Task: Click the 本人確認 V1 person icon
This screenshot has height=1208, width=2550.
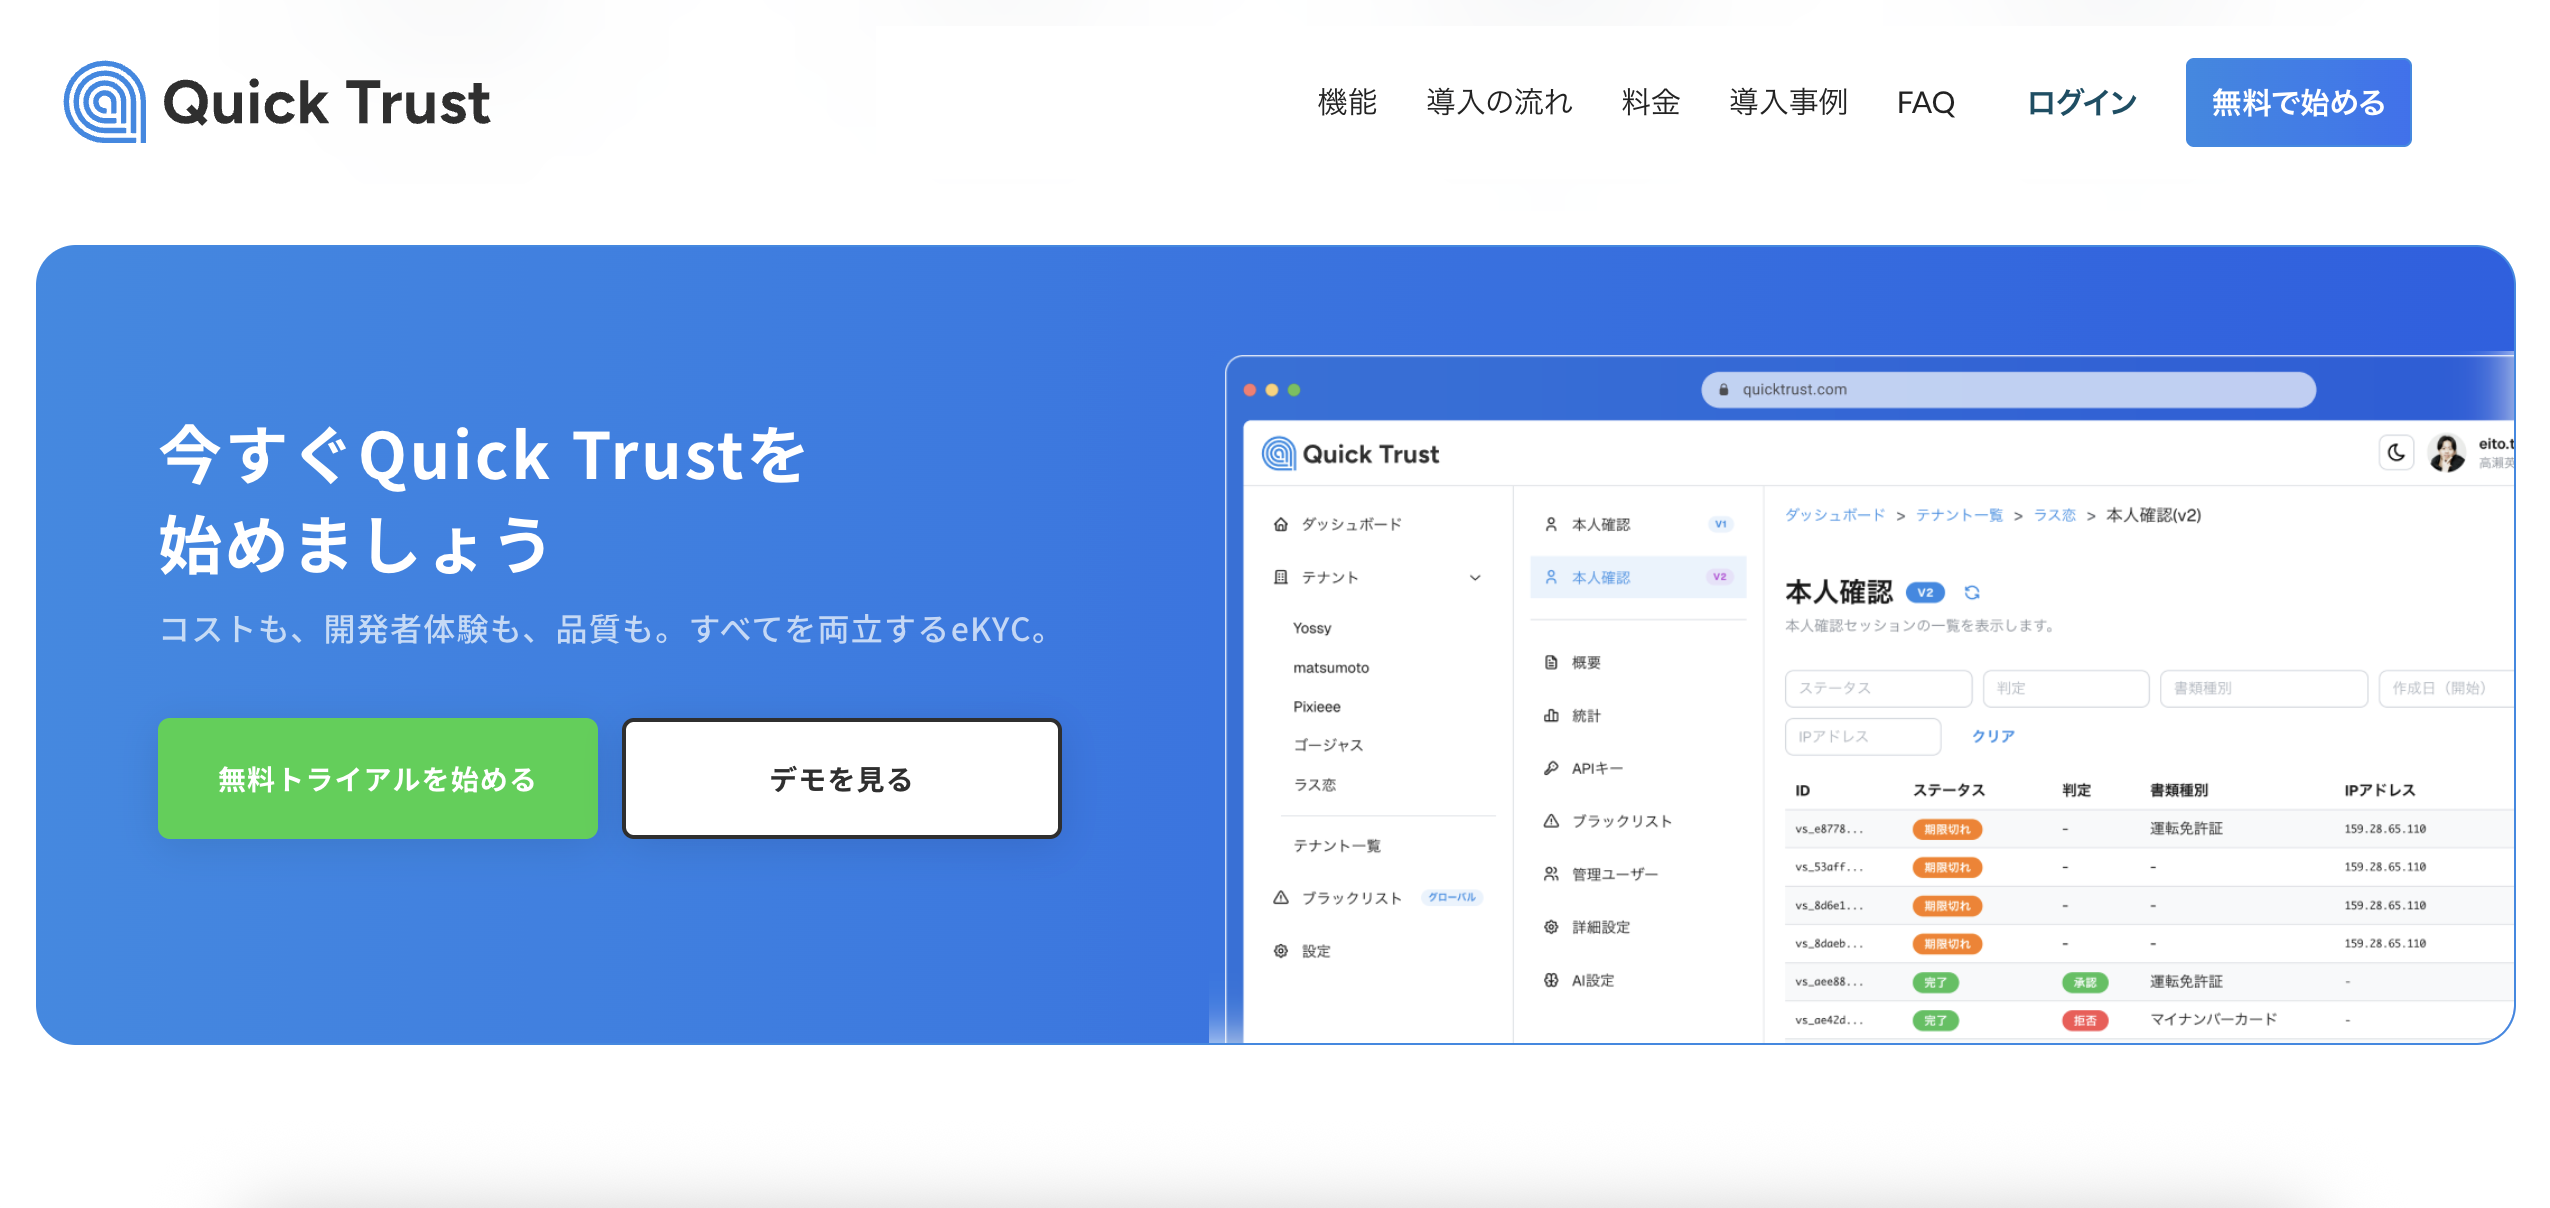Action: tap(1551, 524)
